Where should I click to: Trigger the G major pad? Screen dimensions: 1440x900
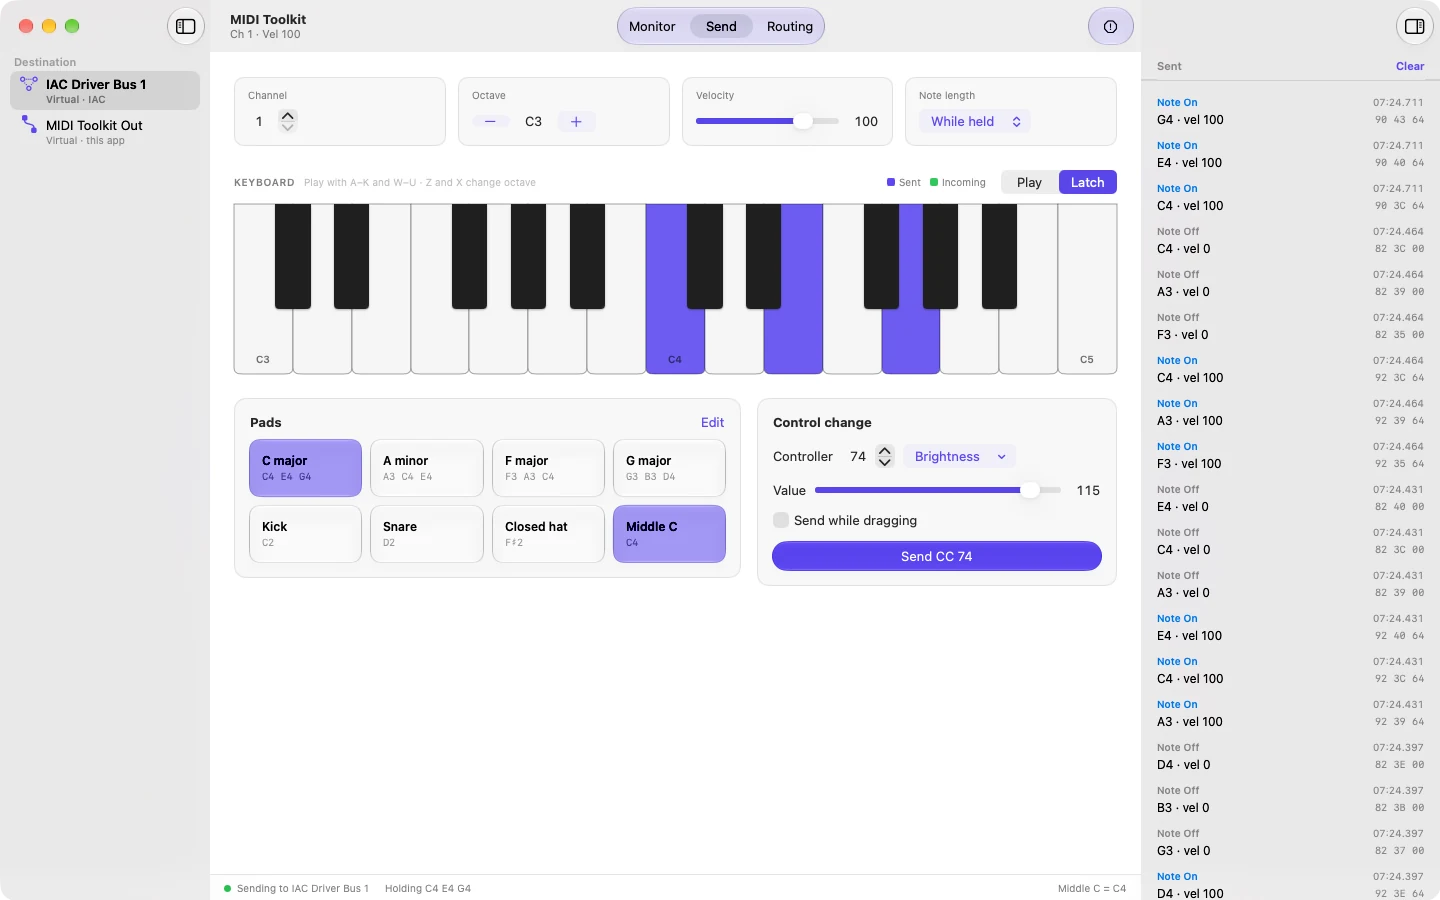(669, 468)
